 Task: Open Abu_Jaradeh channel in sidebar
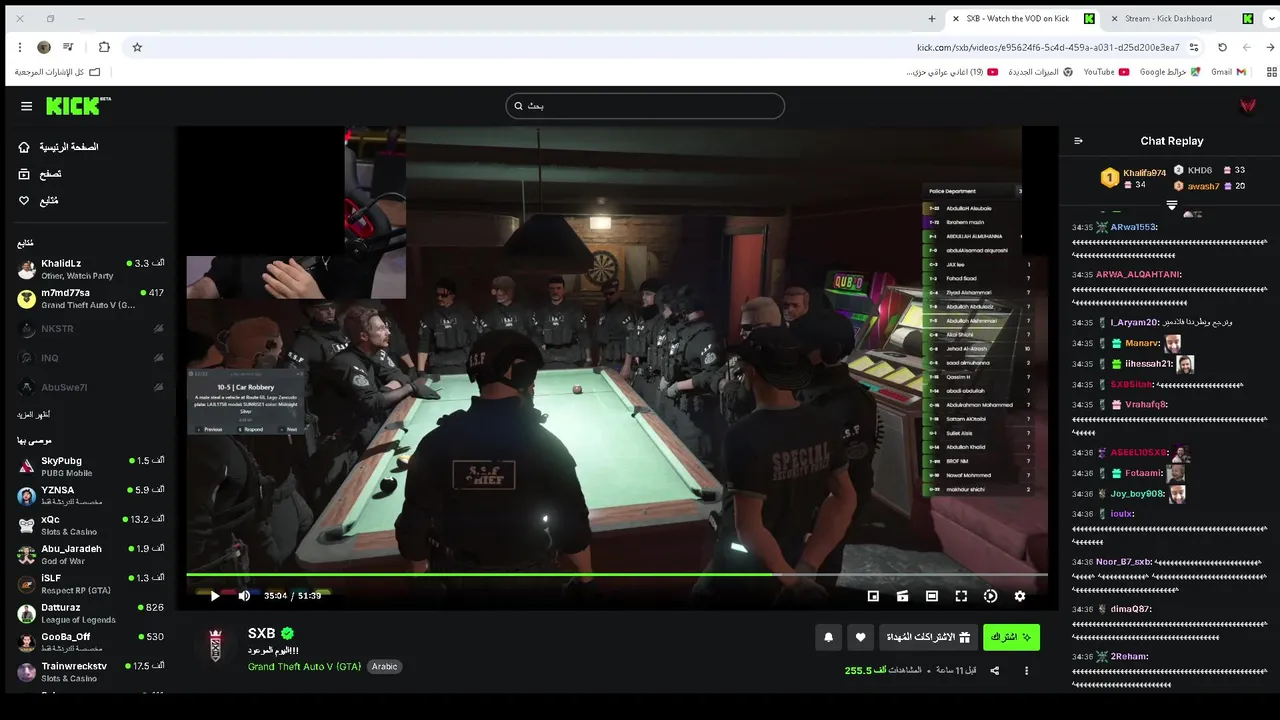click(90, 555)
